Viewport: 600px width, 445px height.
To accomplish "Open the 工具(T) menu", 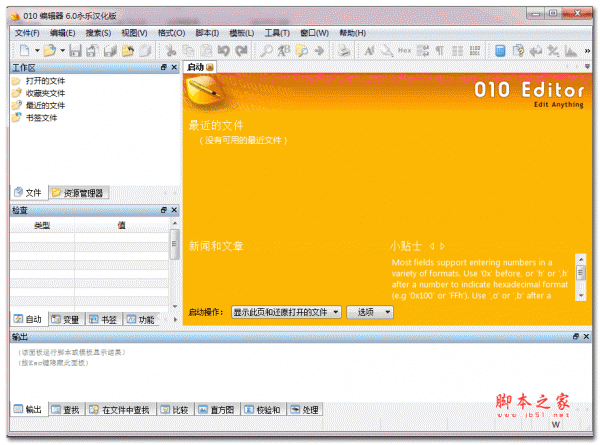I will tap(277, 33).
